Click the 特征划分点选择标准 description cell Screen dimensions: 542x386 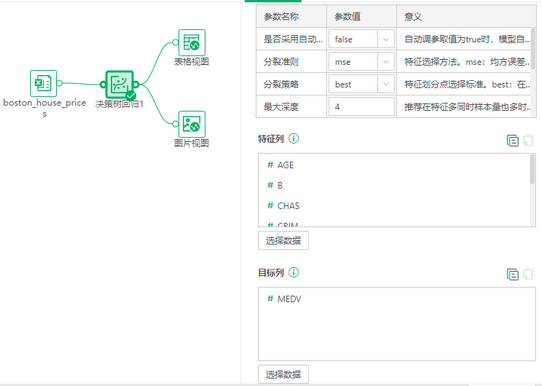coord(464,84)
